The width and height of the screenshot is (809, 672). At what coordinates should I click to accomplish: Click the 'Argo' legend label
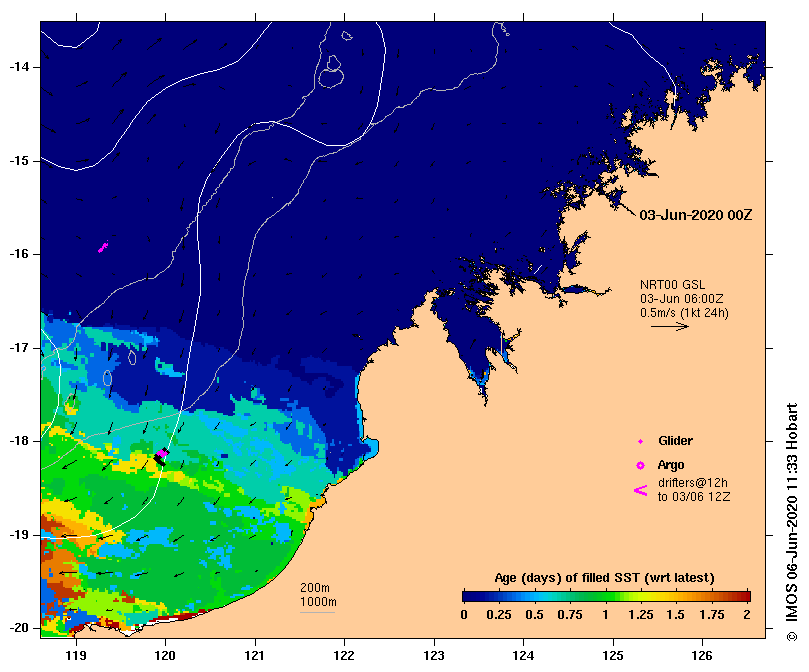pyautogui.click(x=671, y=465)
